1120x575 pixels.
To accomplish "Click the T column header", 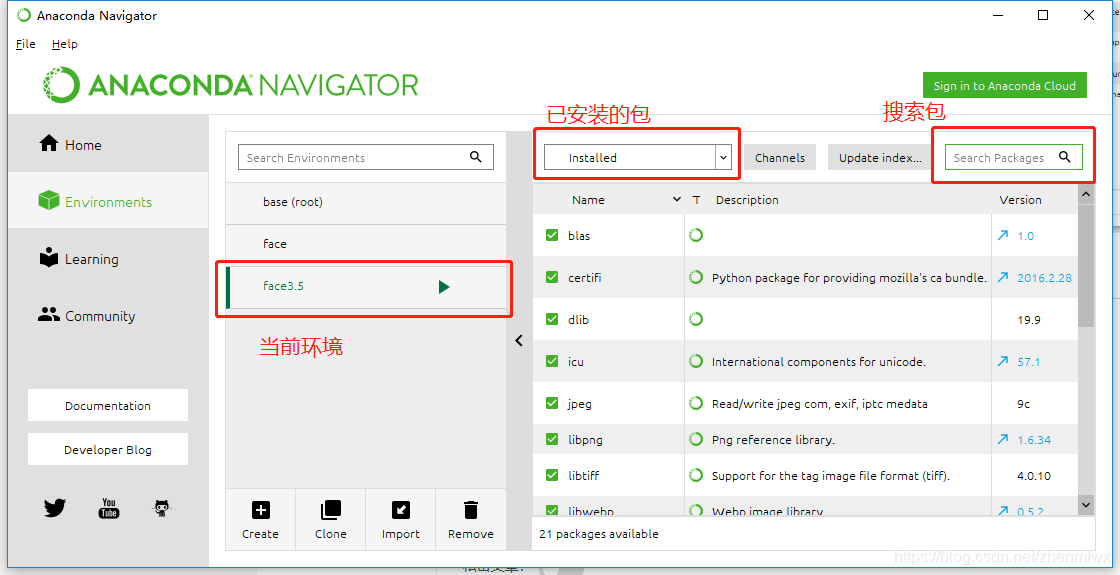I will 696,200.
